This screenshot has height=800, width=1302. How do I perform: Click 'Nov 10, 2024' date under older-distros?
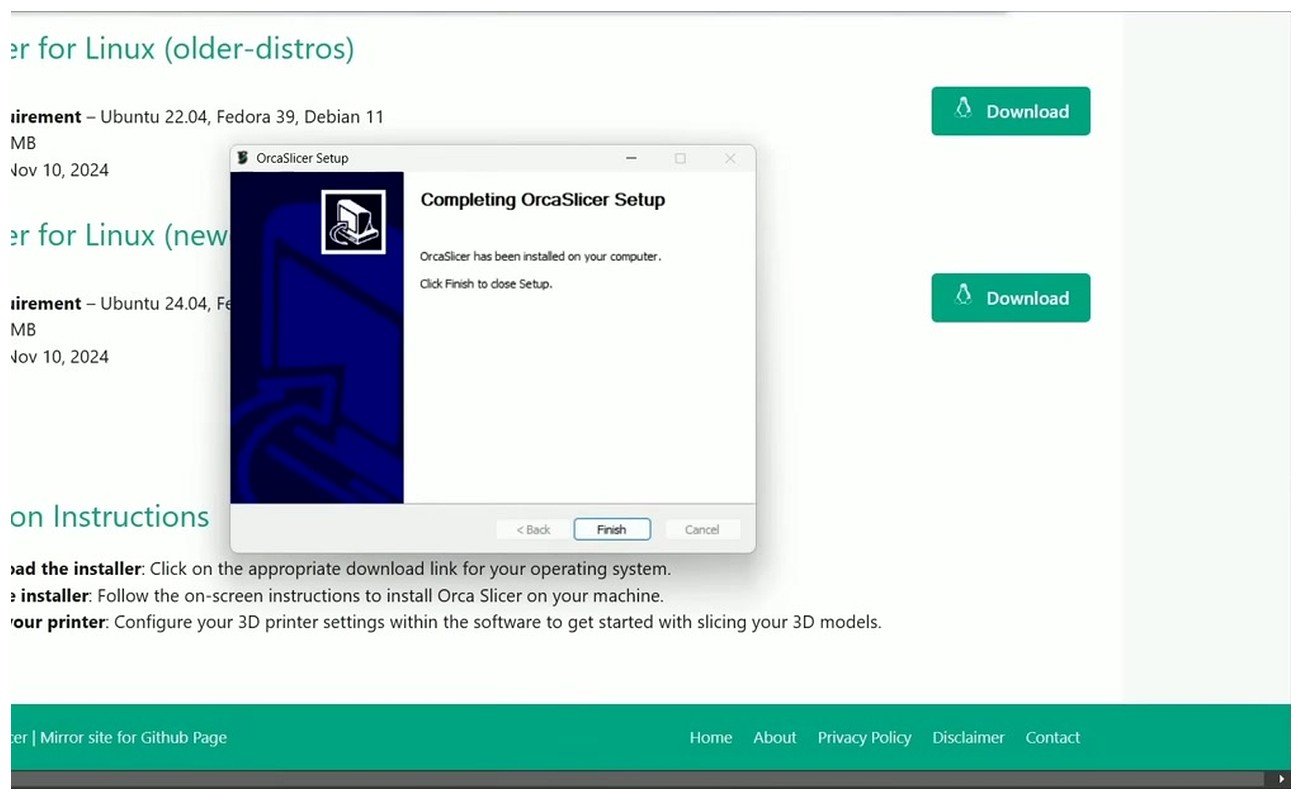click(x=60, y=170)
